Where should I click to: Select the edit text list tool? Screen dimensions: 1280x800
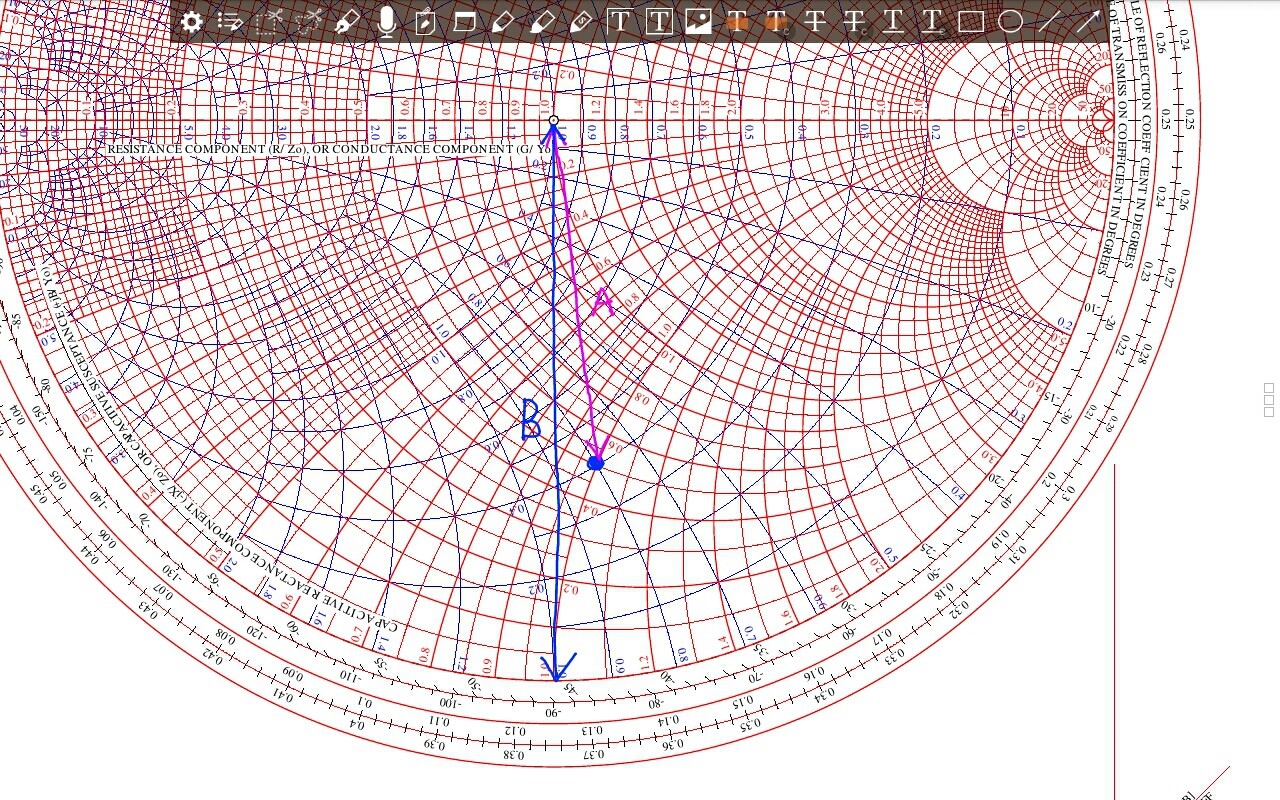click(x=230, y=21)
